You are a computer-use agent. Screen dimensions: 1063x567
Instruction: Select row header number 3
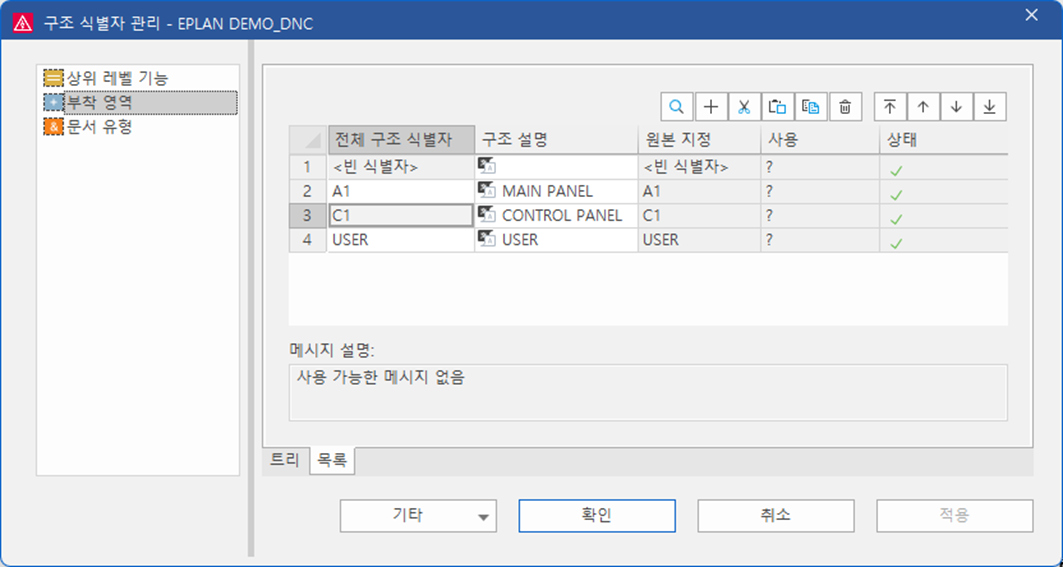[308, 216]
